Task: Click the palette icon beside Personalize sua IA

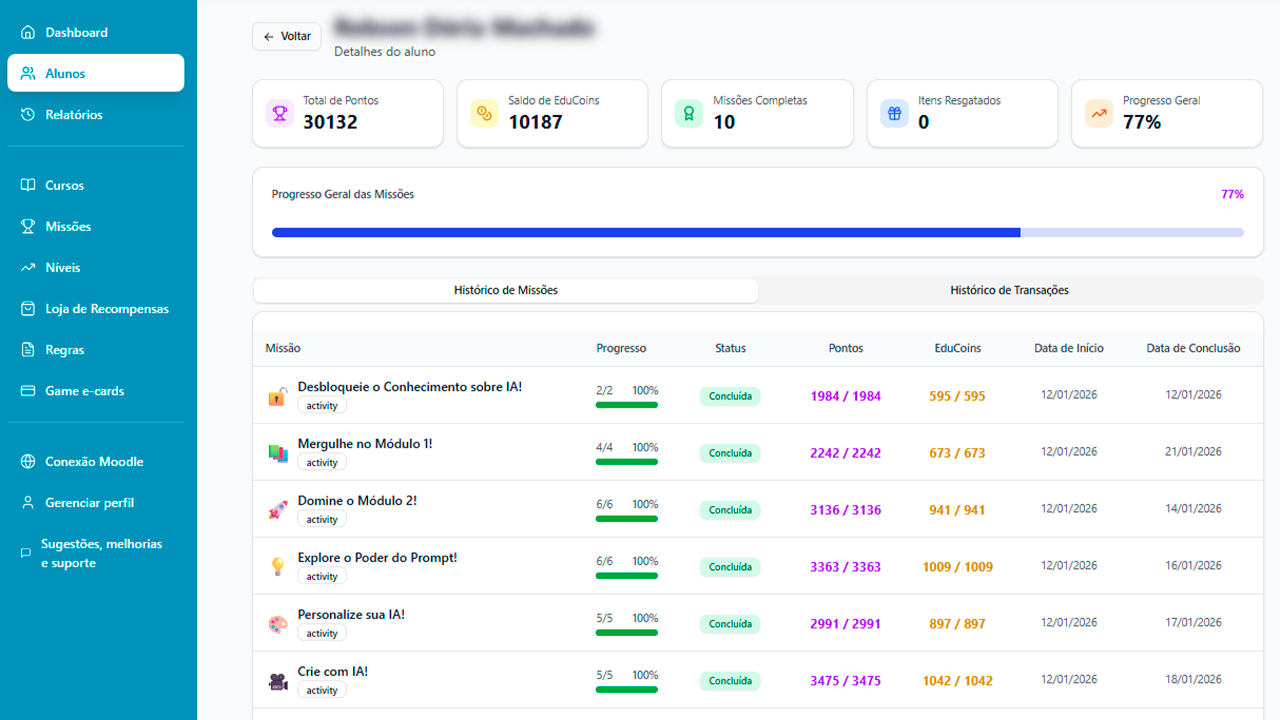Action: tap(278, 624)
